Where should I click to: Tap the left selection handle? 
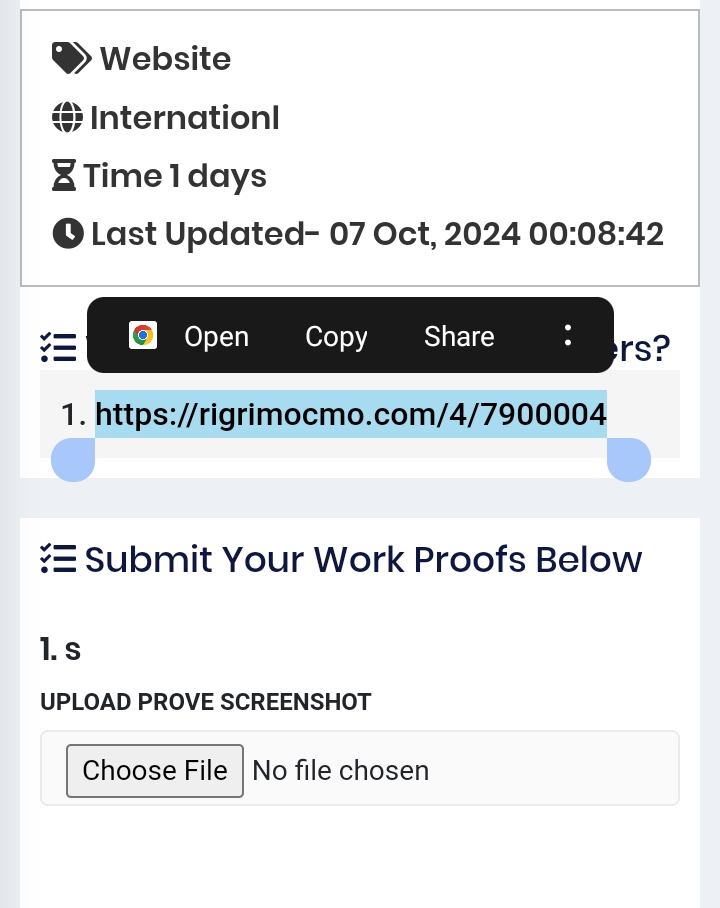(73, 460)
